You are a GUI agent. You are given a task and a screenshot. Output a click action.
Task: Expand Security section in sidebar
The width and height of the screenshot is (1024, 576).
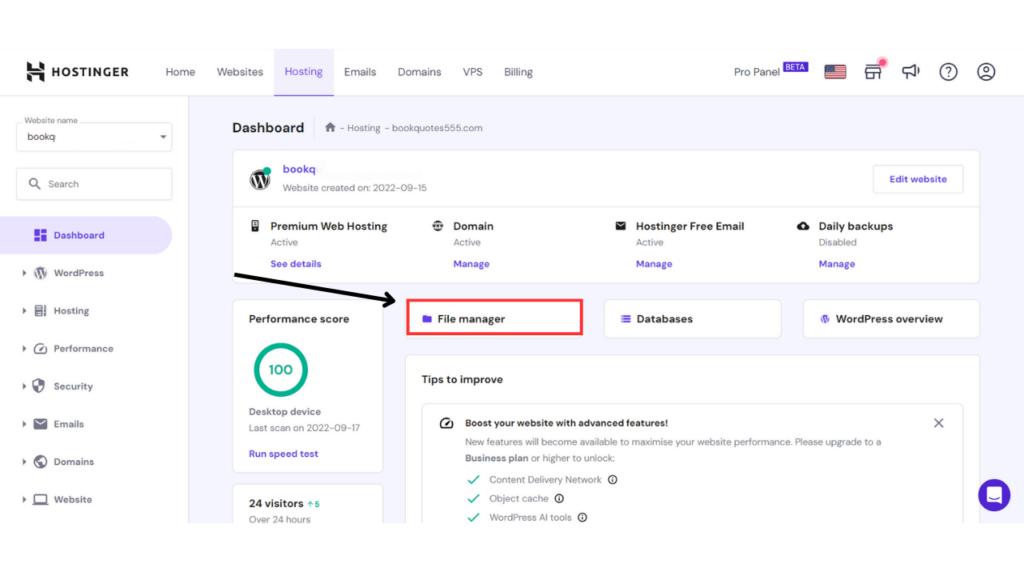pos(24,386)
